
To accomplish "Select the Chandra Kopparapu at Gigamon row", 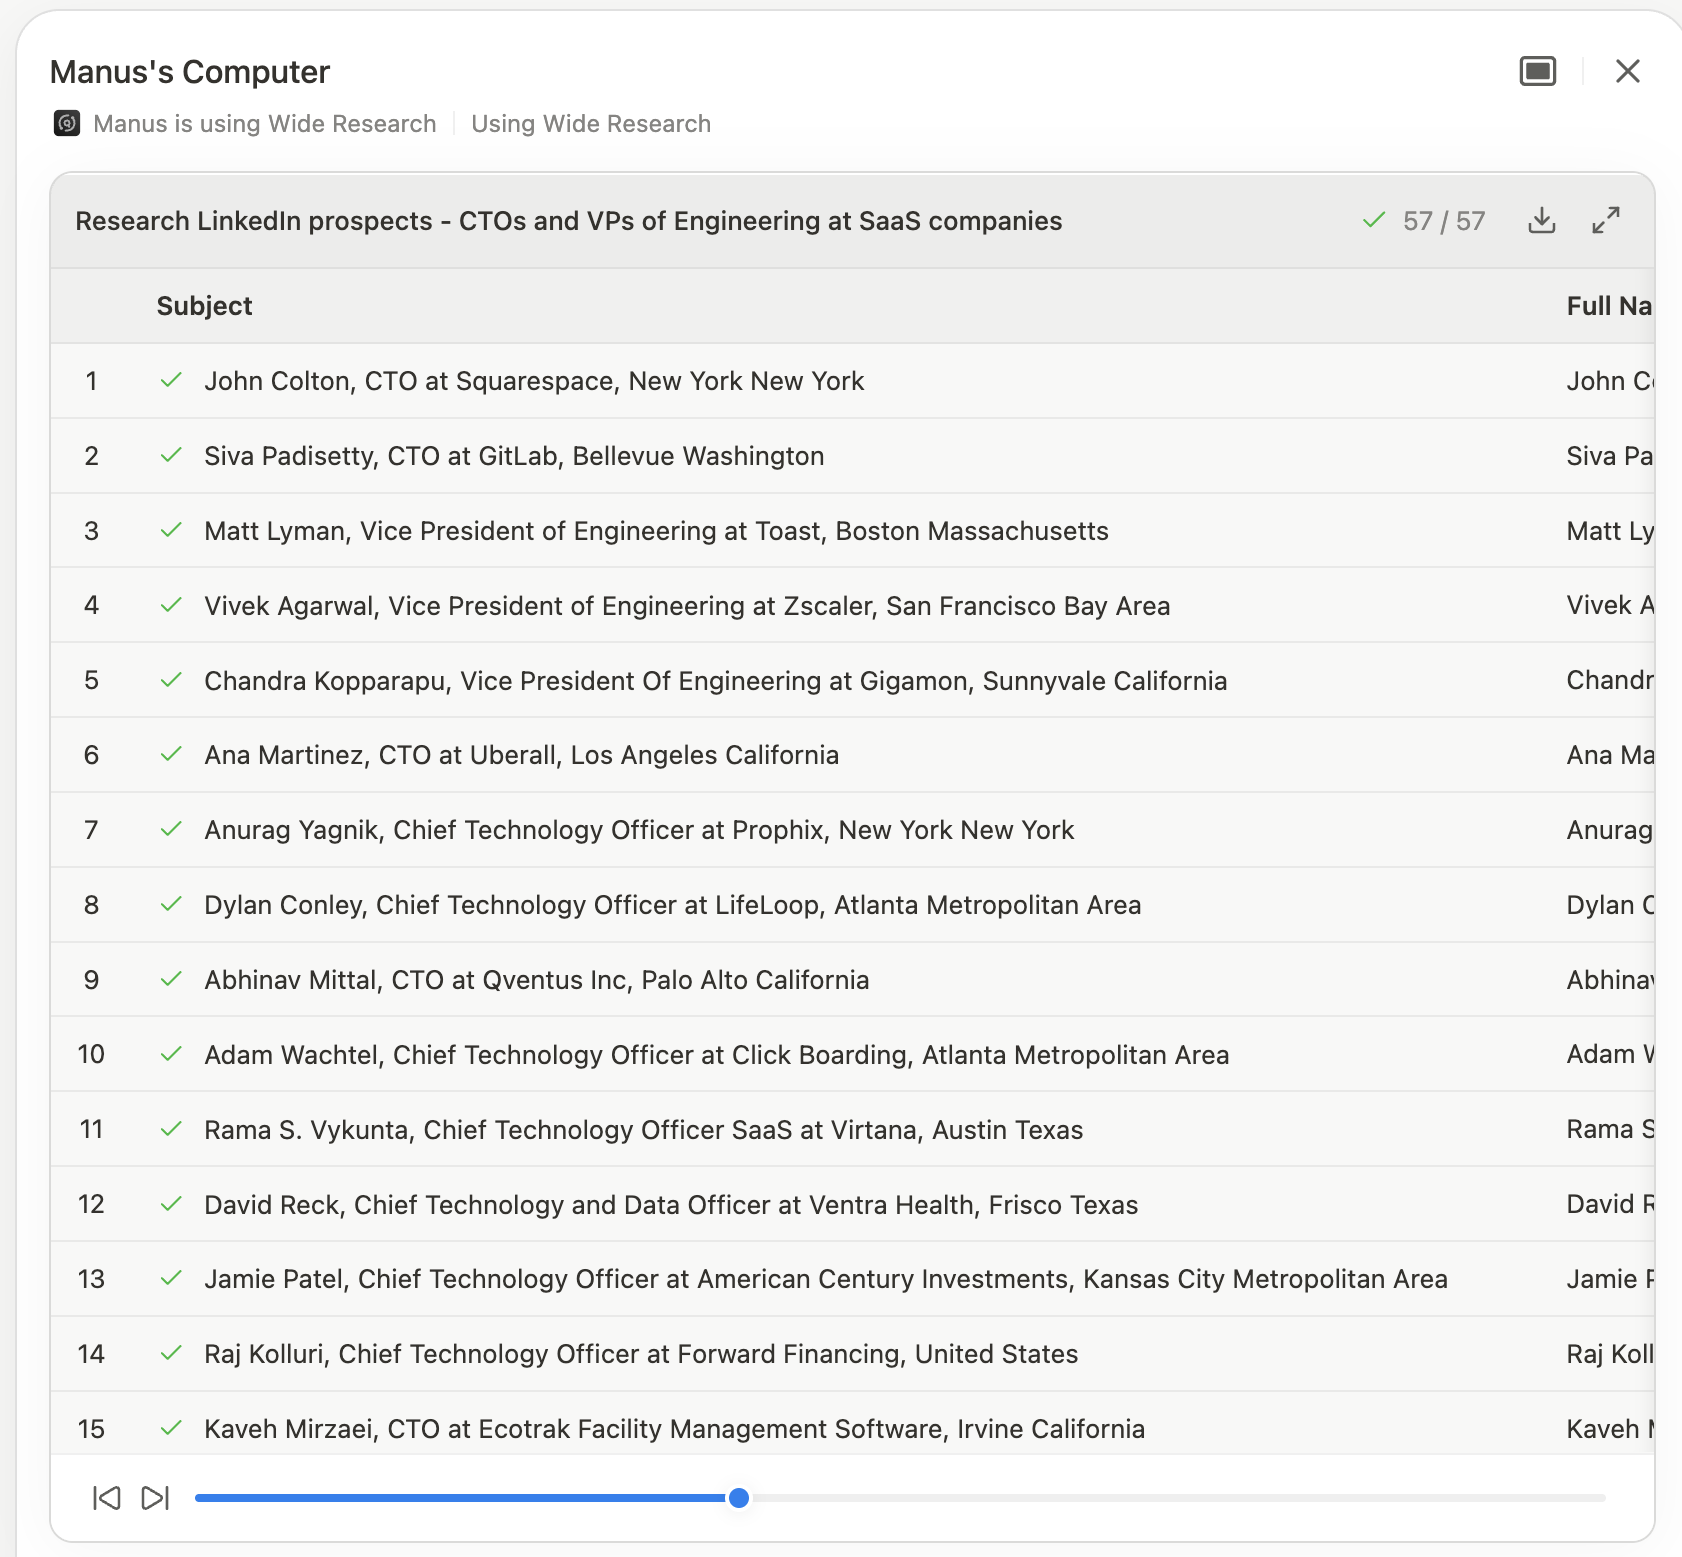I will (852, 680).
